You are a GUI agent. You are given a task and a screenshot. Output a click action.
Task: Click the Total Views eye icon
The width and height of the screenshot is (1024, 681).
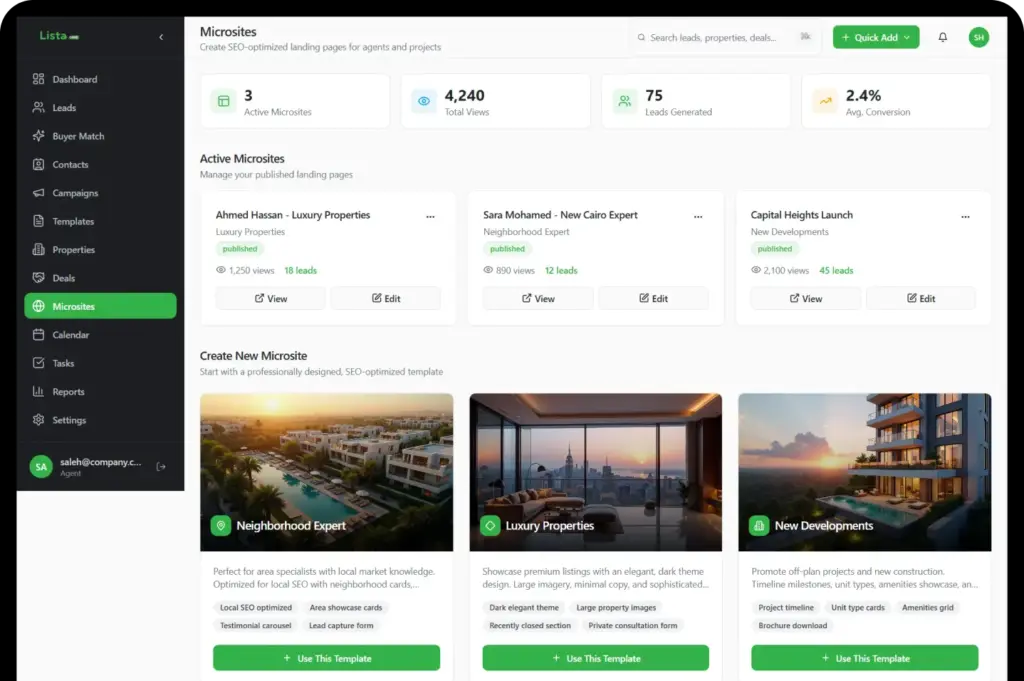click(424, 101)
